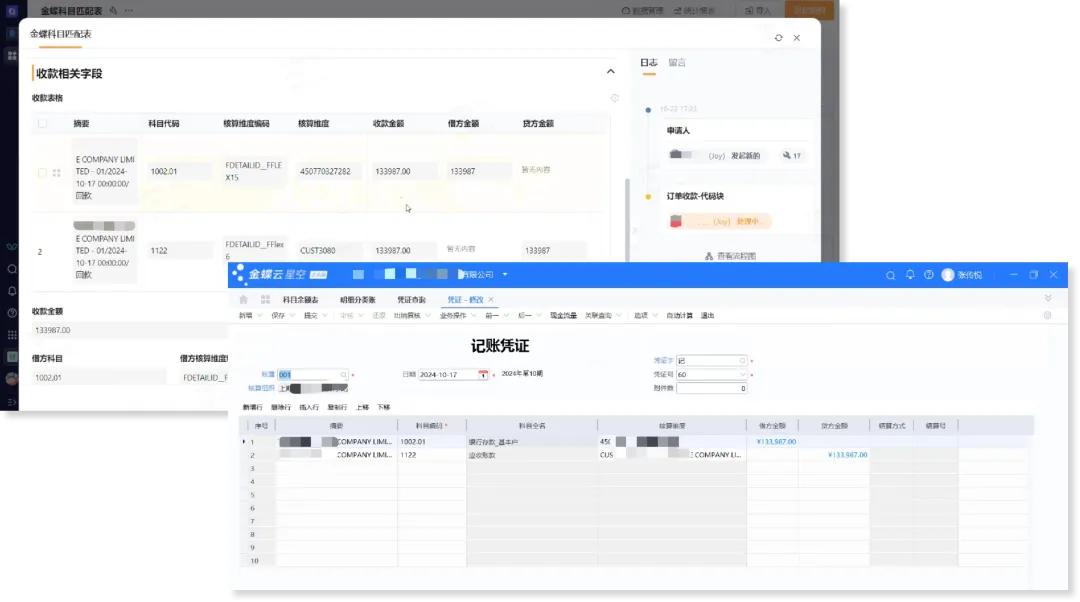
Task: Tick the checkbox on first 收款 row
Action: click(43, 173)
